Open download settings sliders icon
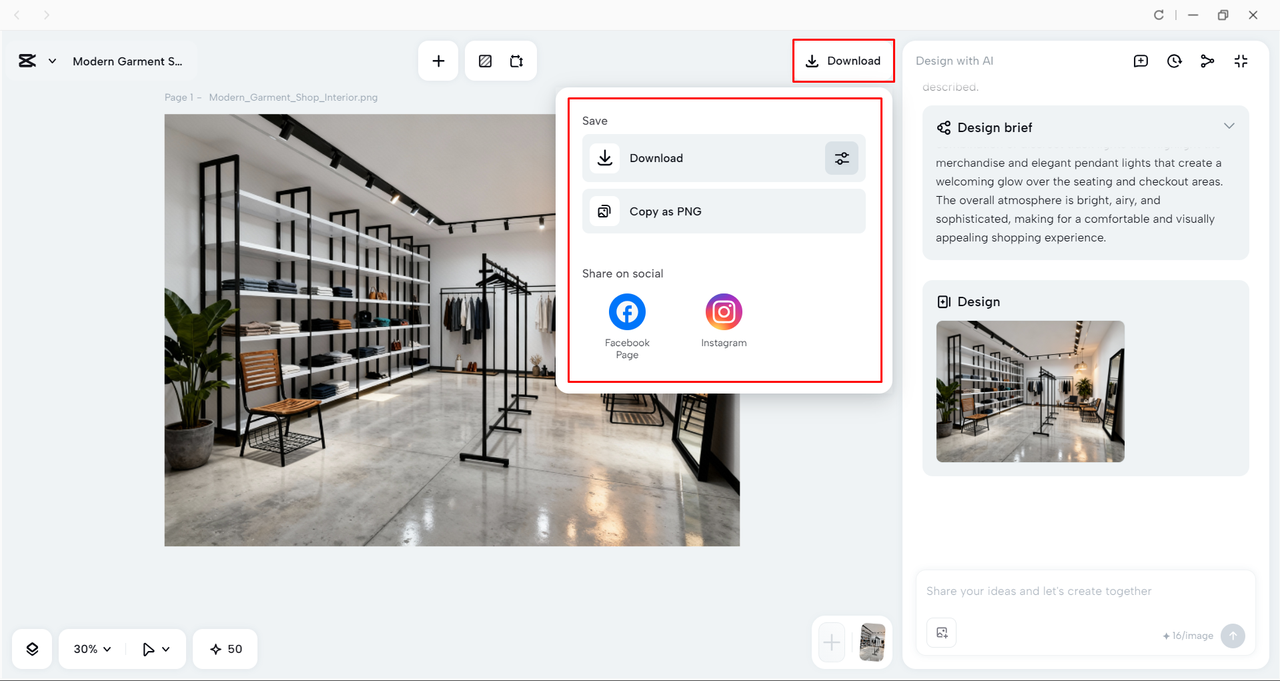This screenshot has width=1280, height=681. click(x=842, y=158)
